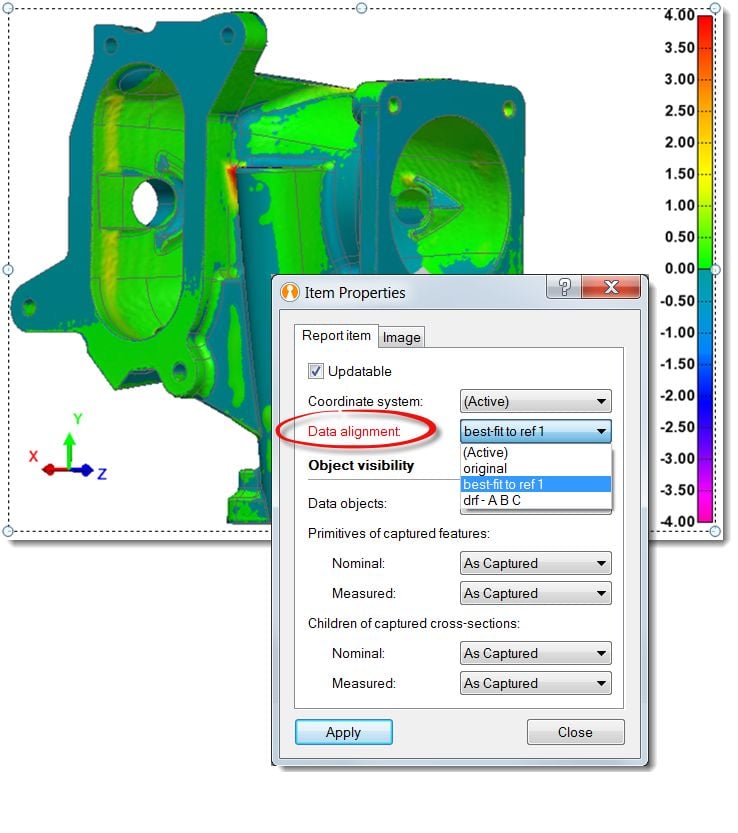Click the 0.00 scale value label
Viewport: 738px width, 833px height.
pos(680,269)
